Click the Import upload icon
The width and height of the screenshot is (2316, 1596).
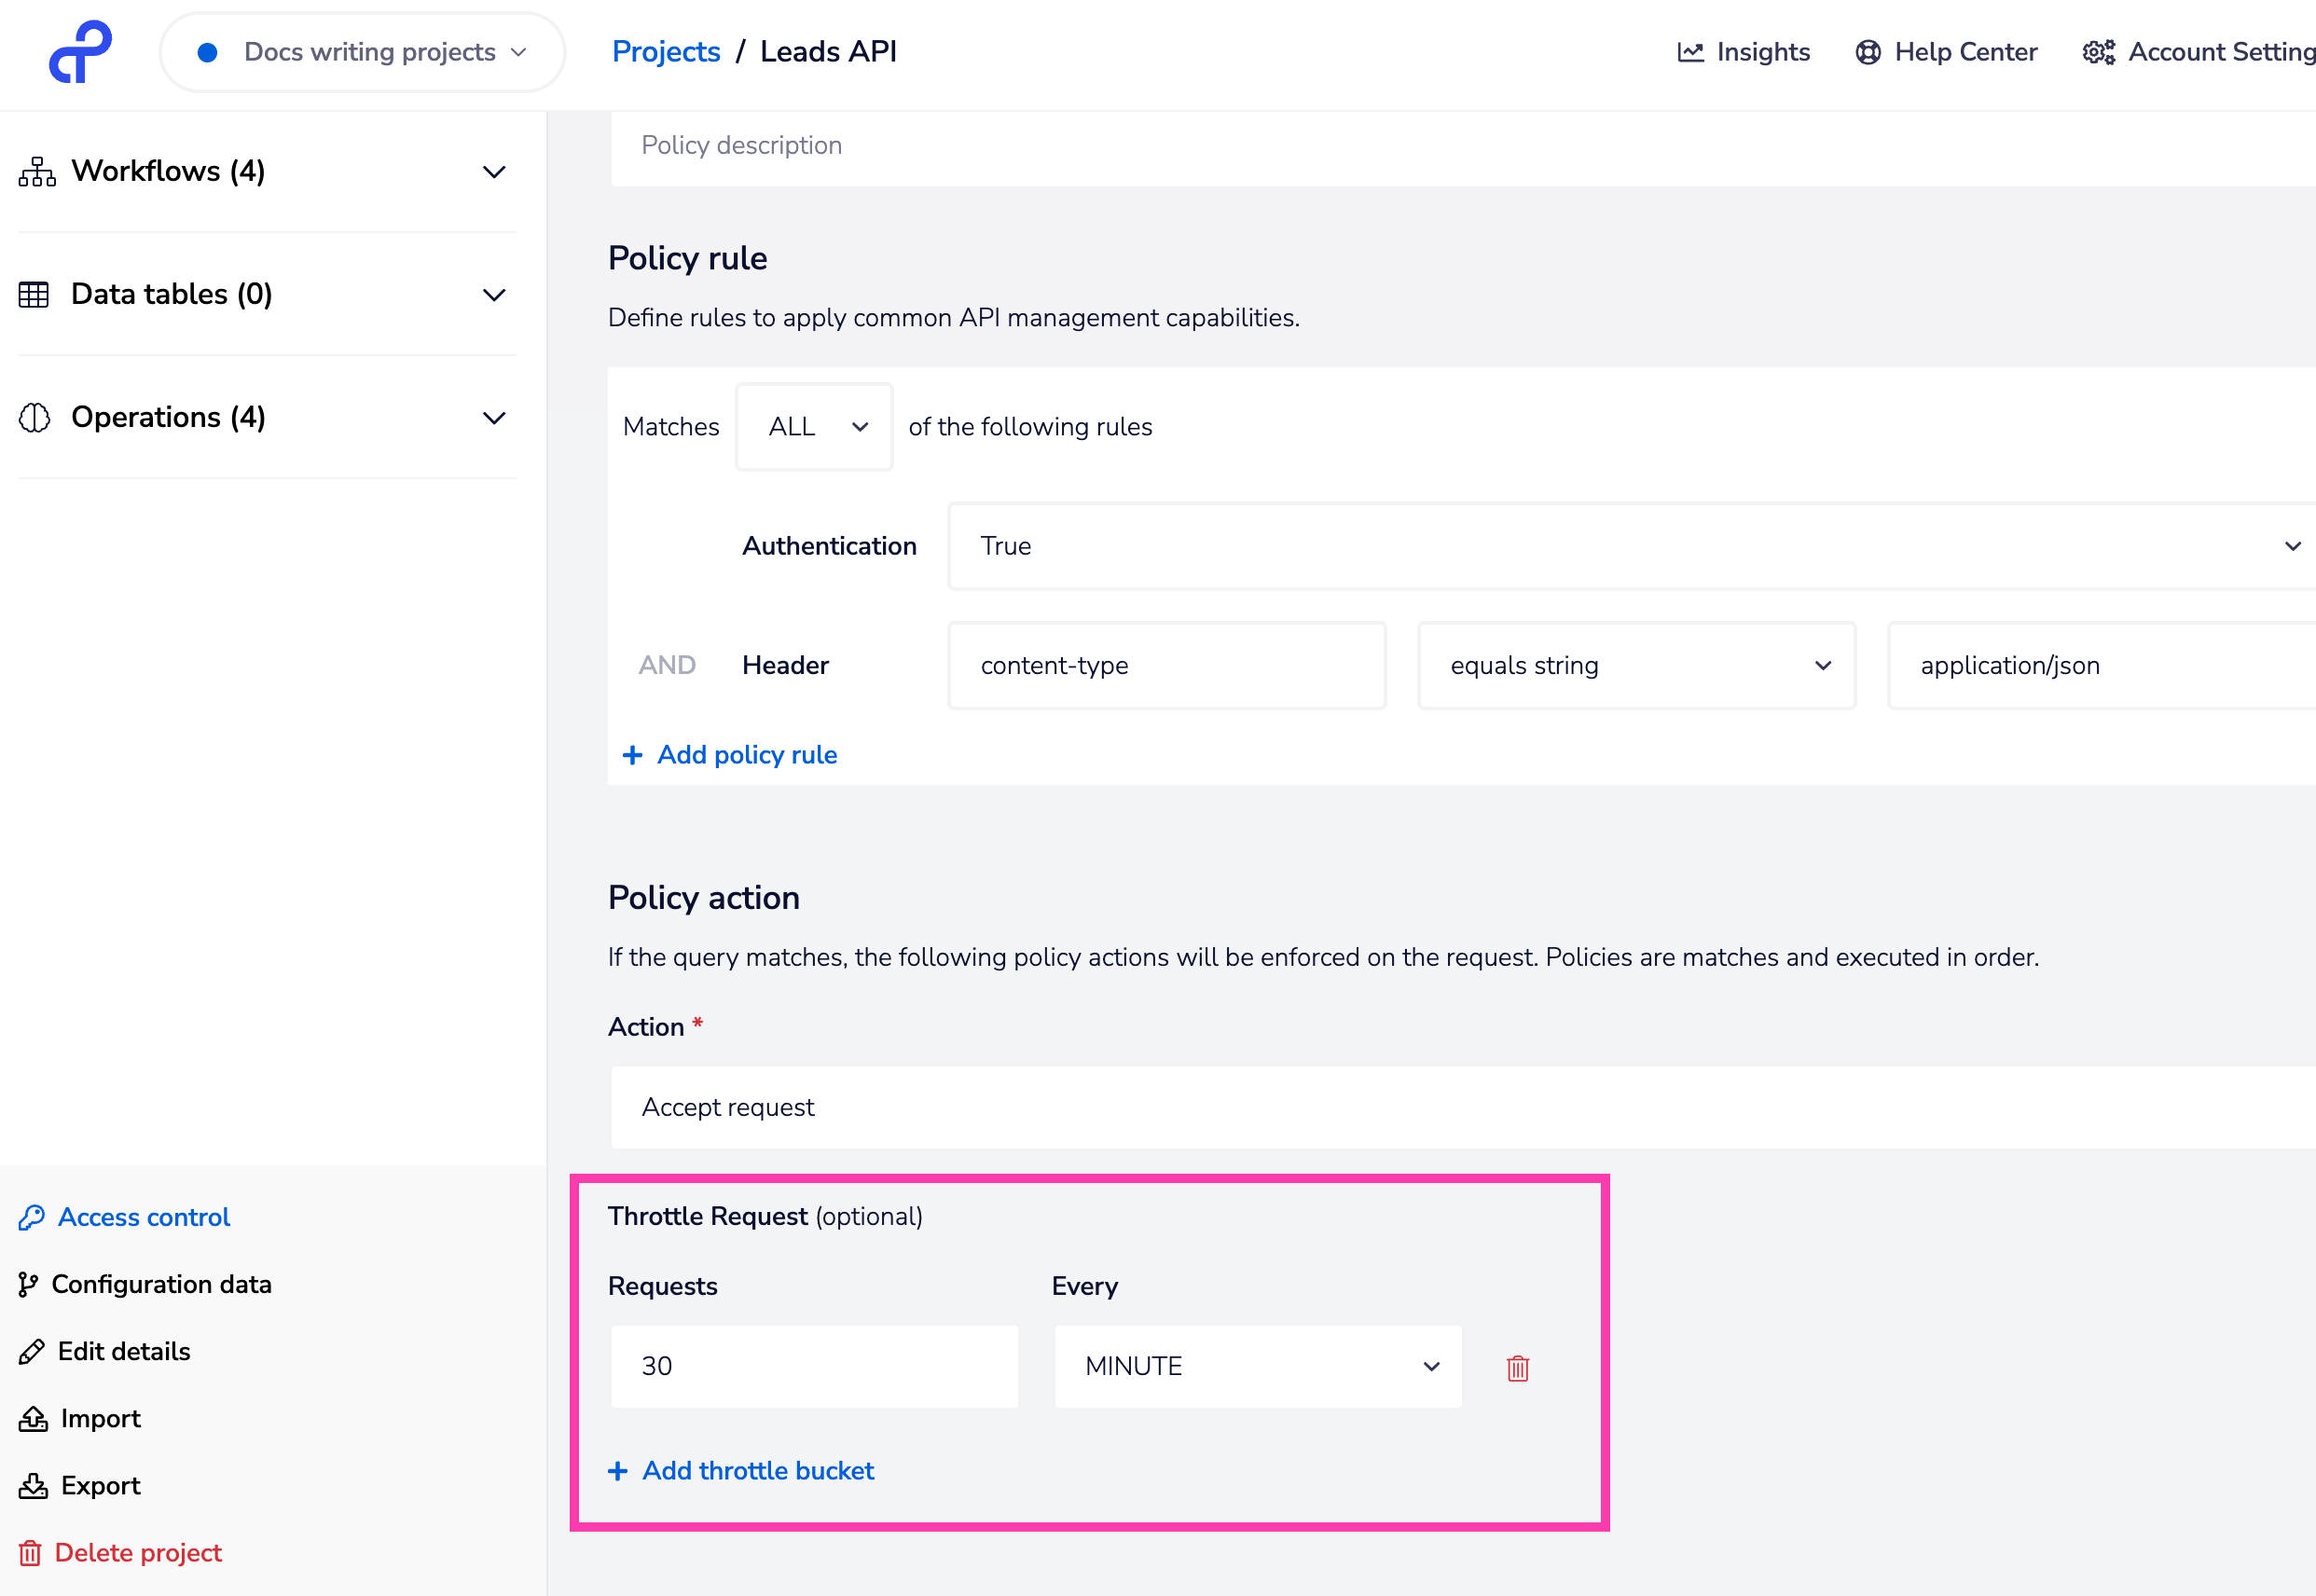pos(33,1418)
